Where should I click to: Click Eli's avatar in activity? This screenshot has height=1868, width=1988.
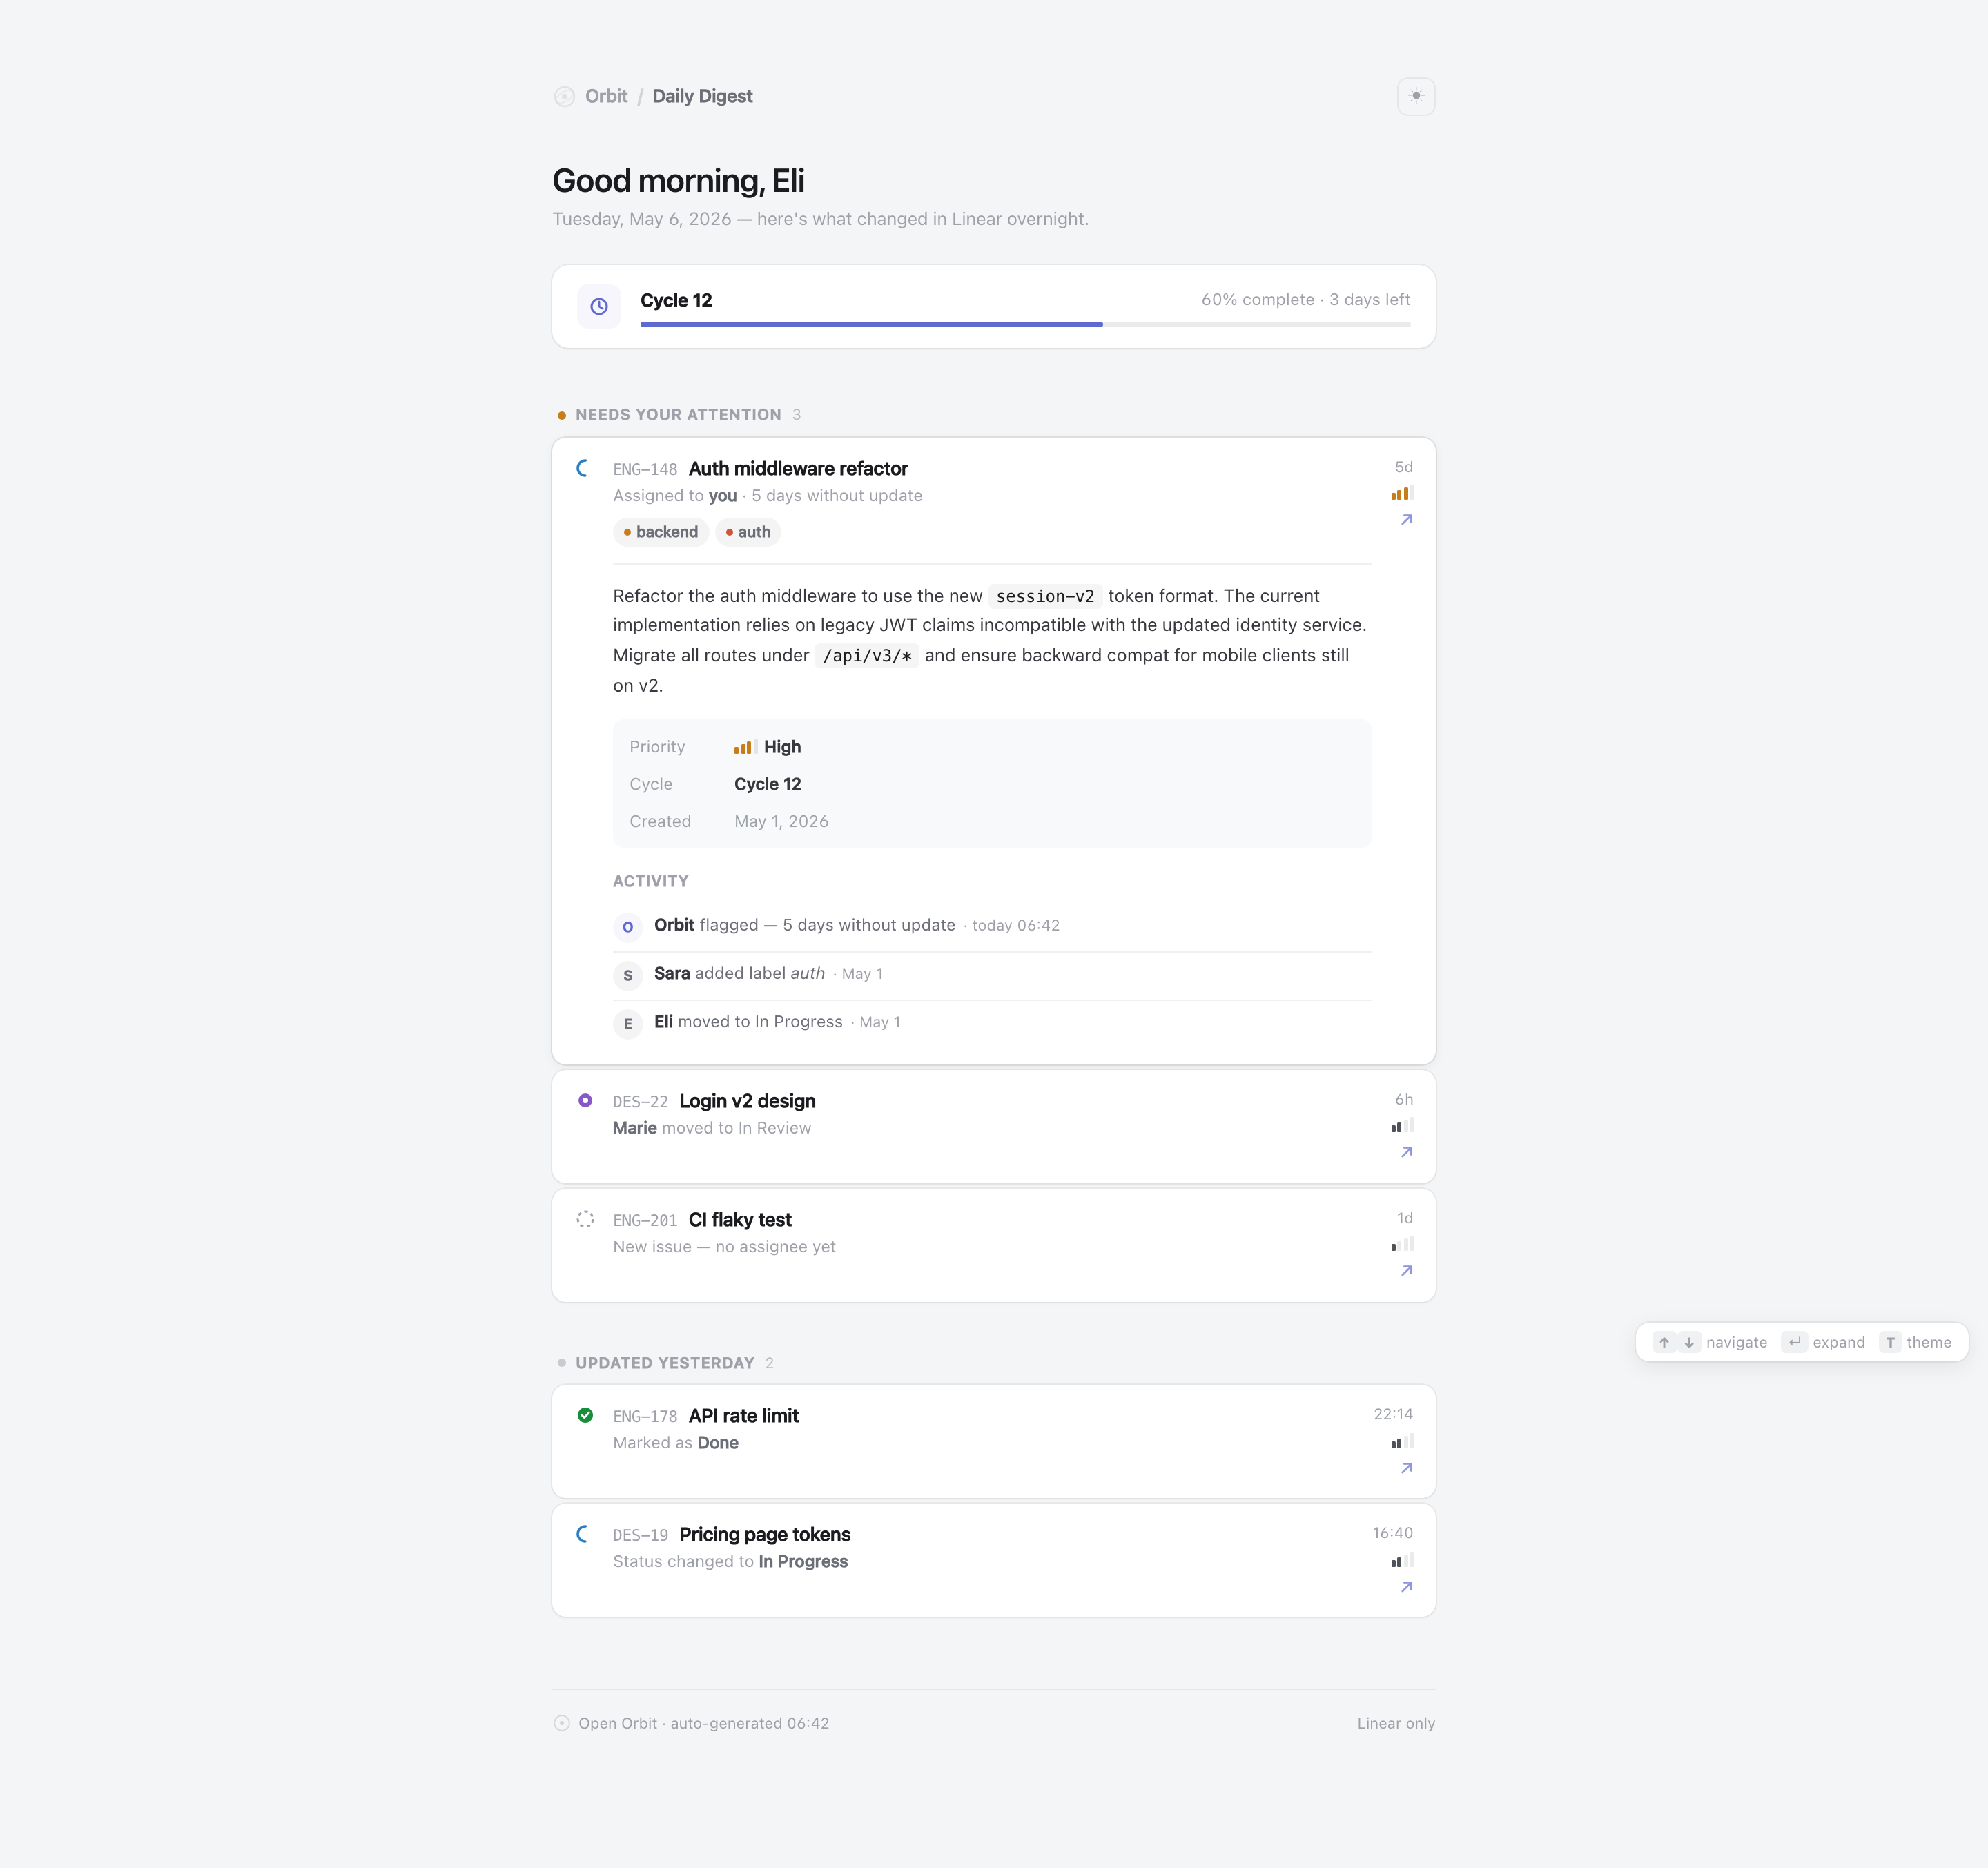pyautogui.click(x=627, y=1023)
